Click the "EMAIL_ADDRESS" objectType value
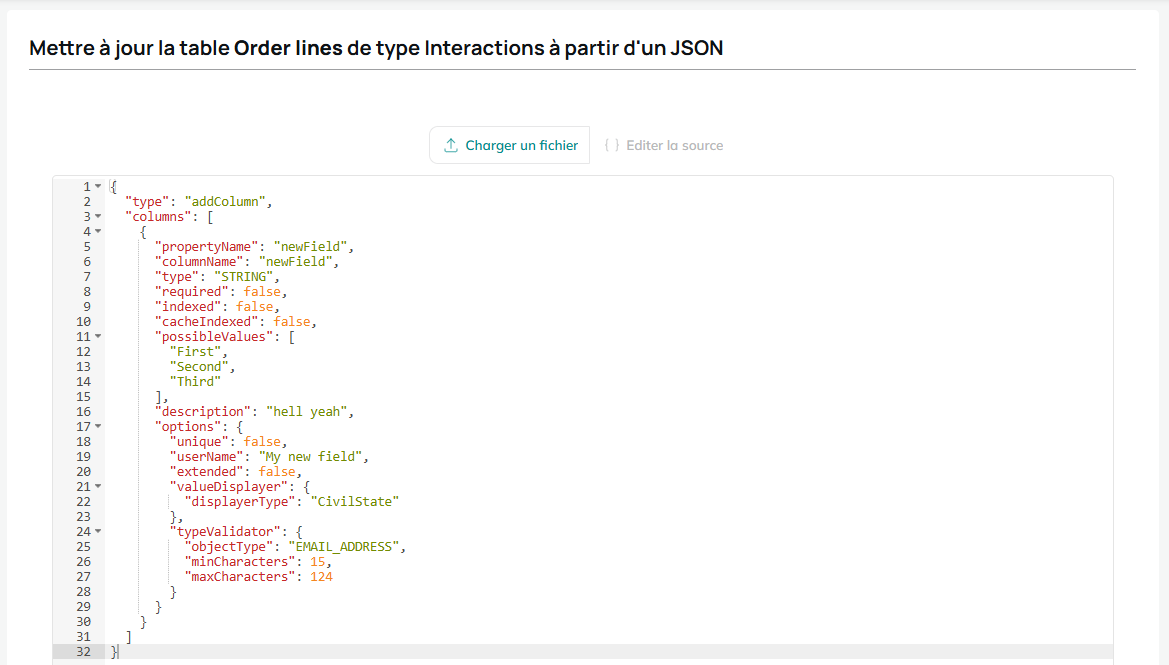The image size is (1169, 665). [x=344, y=546]
